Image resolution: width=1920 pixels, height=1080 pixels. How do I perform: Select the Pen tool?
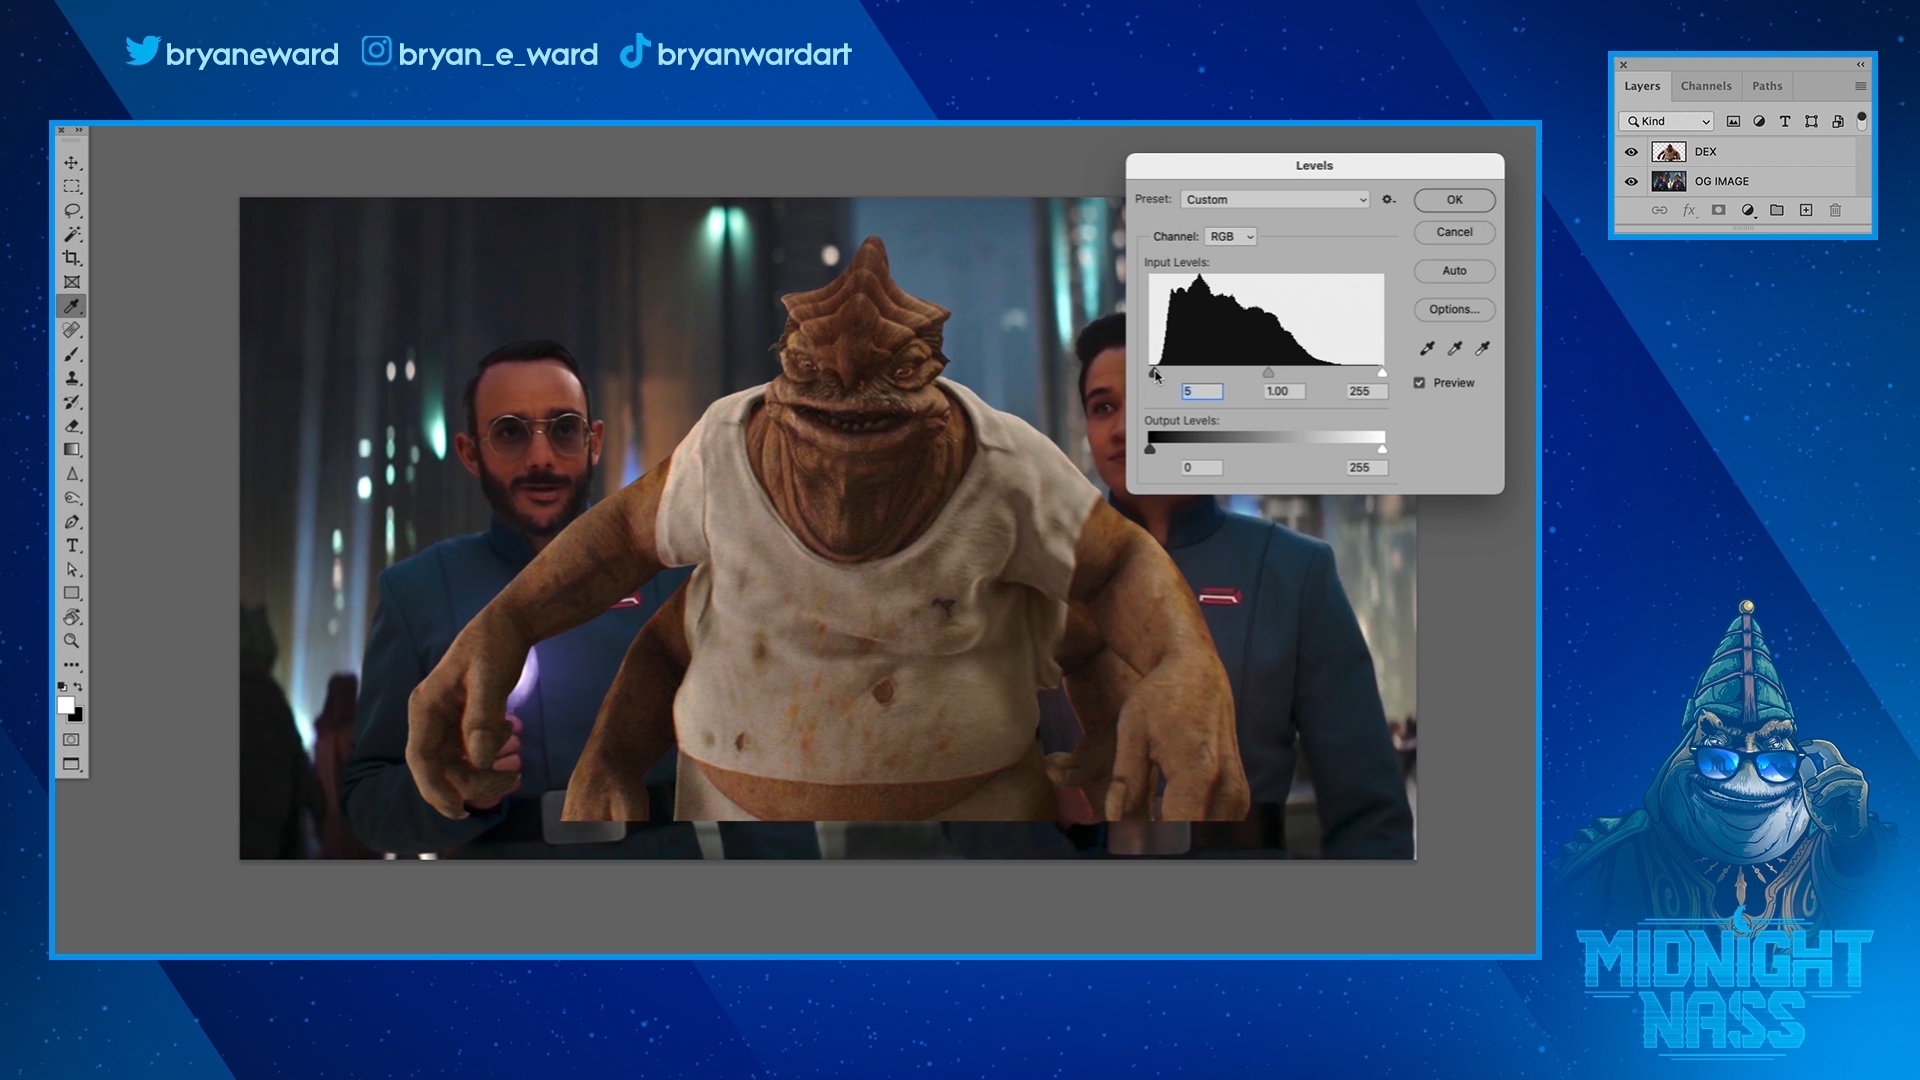coord(72,522)
